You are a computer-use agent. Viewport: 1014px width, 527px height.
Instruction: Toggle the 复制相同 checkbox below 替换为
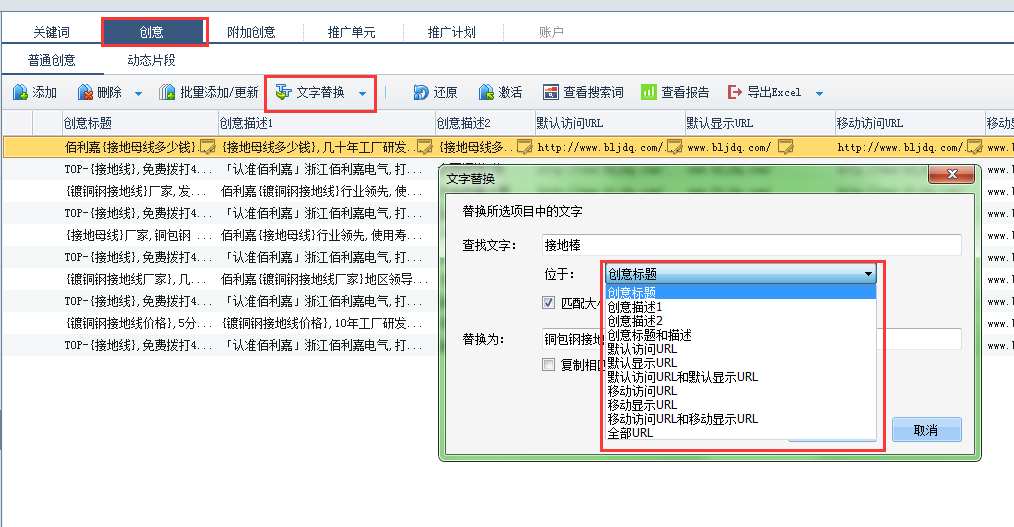[548, 365]
